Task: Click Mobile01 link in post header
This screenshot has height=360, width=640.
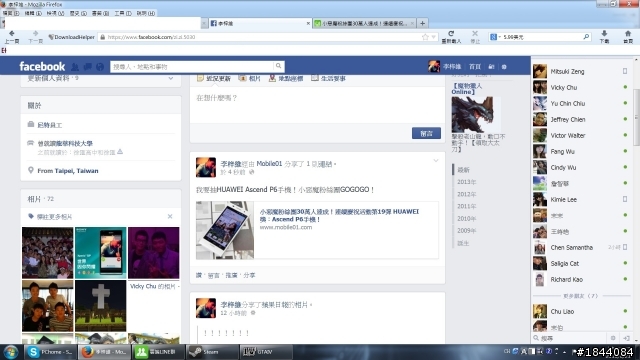Action: coord(269,164)
